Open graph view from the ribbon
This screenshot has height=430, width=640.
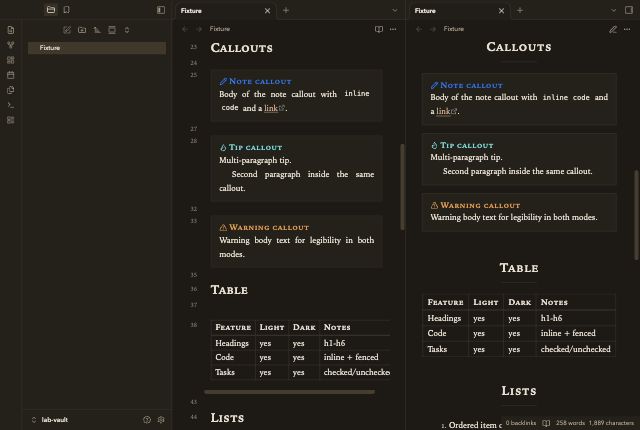[11, 45]
